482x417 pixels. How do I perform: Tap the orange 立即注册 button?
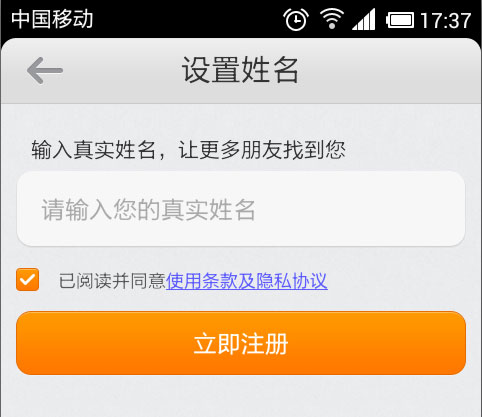pyautogui.click(x=241, y=343)
